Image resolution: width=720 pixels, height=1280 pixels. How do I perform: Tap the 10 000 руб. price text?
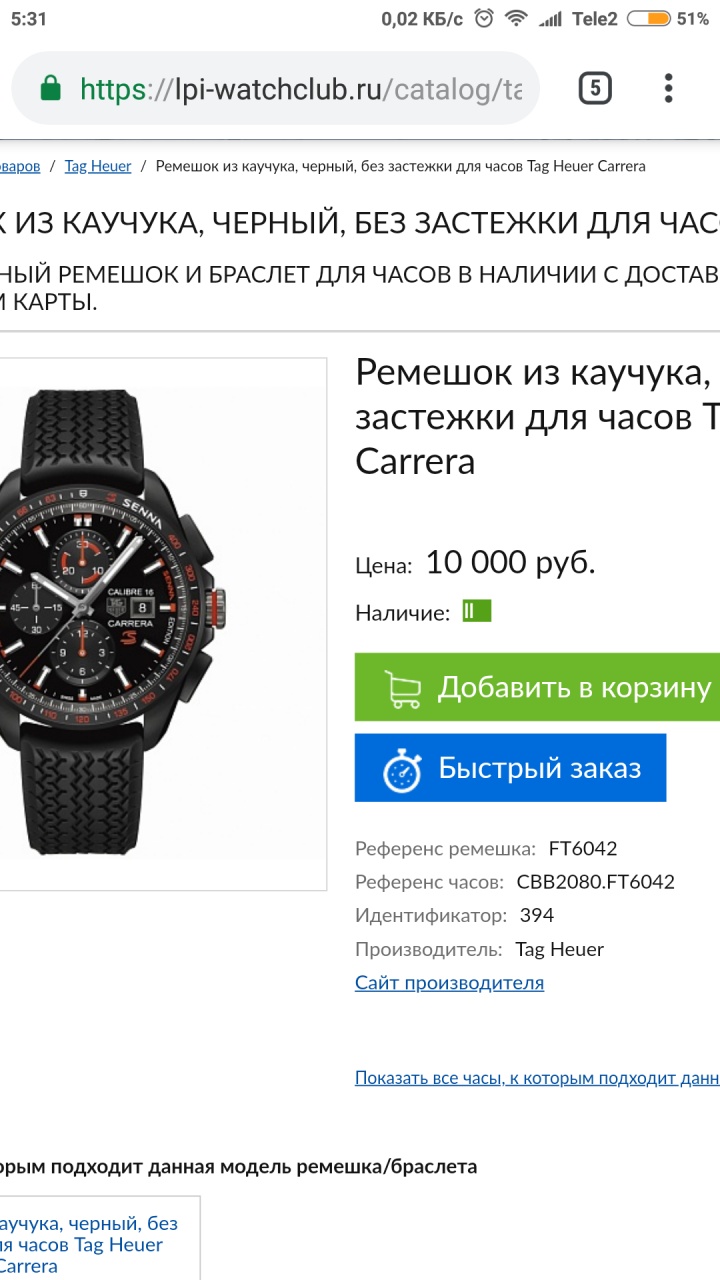tap(510, 562)
